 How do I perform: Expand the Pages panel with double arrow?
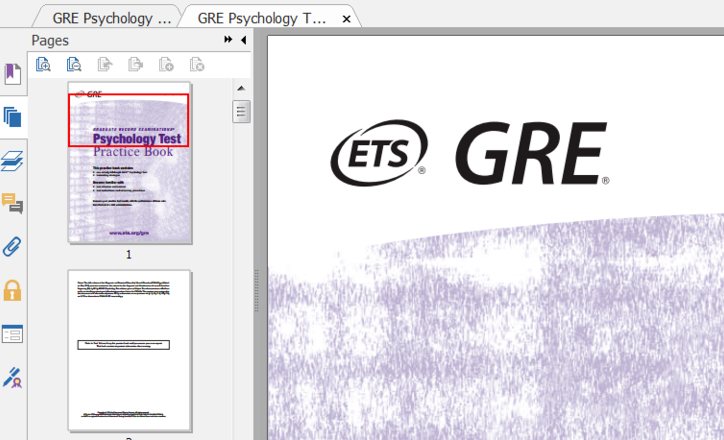pyautogui.click(x=228, y=40)
